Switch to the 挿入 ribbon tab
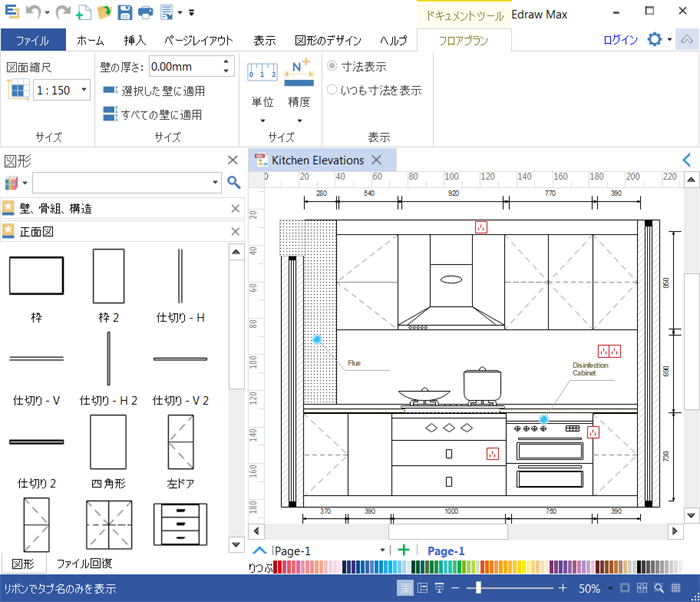This screenshot has width=700, height=602. click(x=134, y=41)
